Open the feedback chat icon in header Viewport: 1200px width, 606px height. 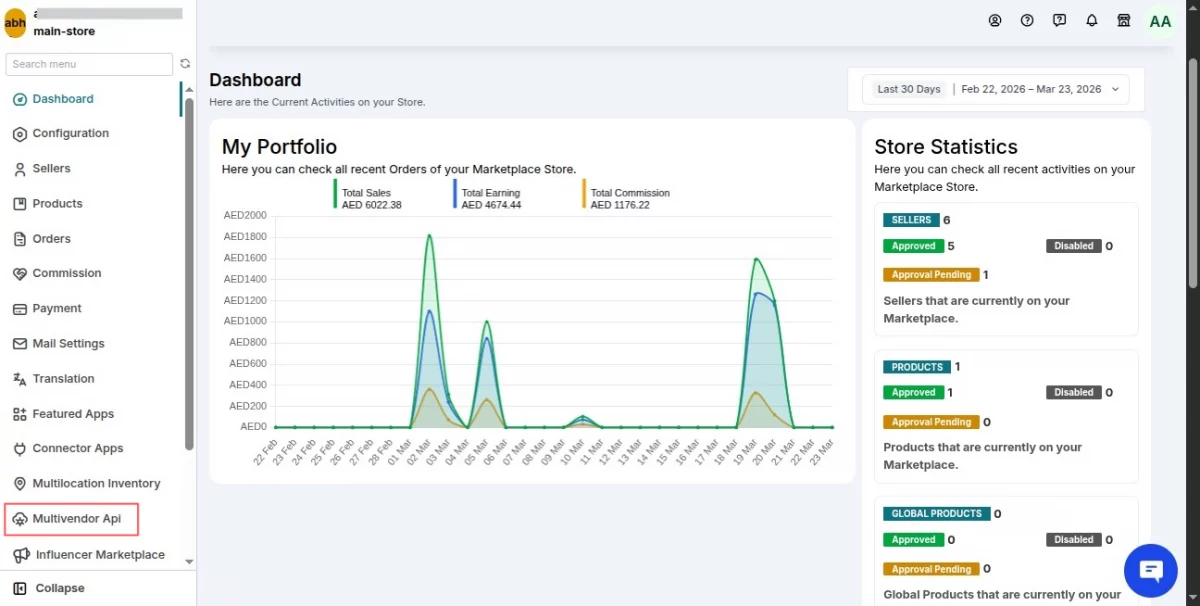[x=1060, y=20]
